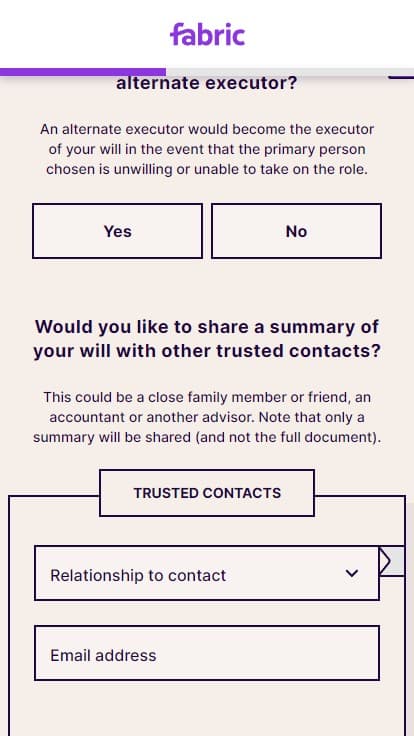Click the TRUSTED CONTACTS section label

pos(207,493)
